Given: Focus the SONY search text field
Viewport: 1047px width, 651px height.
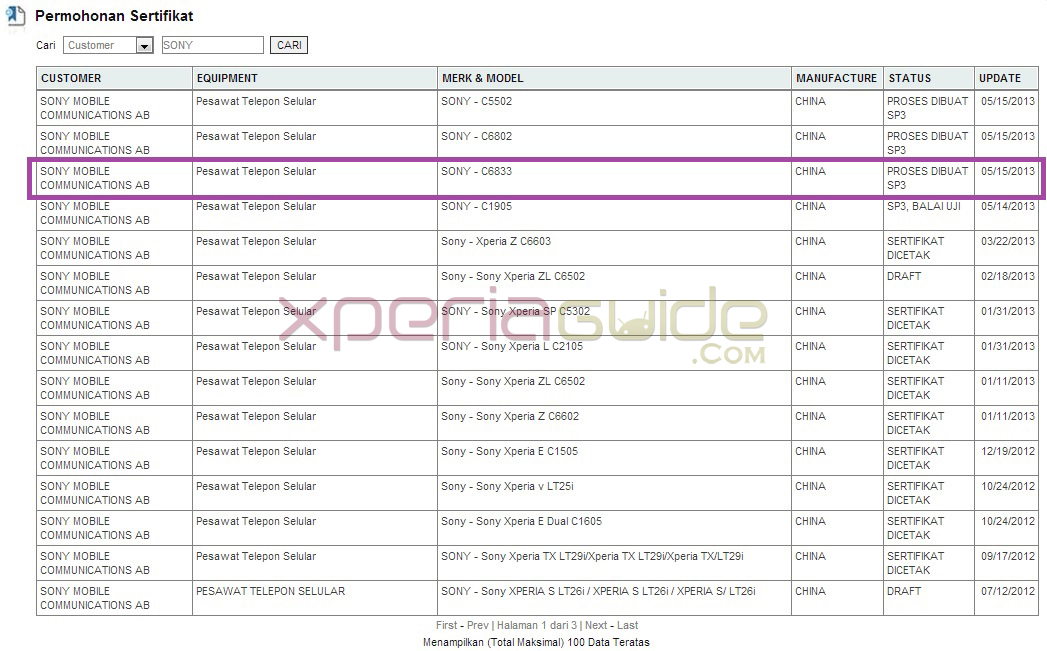Looking at the screenshot, I should pyautogui.click(x=212, y=45).
